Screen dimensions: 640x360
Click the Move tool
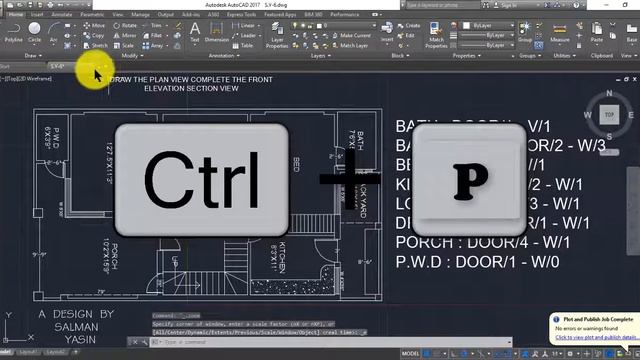tap(94, 25)
